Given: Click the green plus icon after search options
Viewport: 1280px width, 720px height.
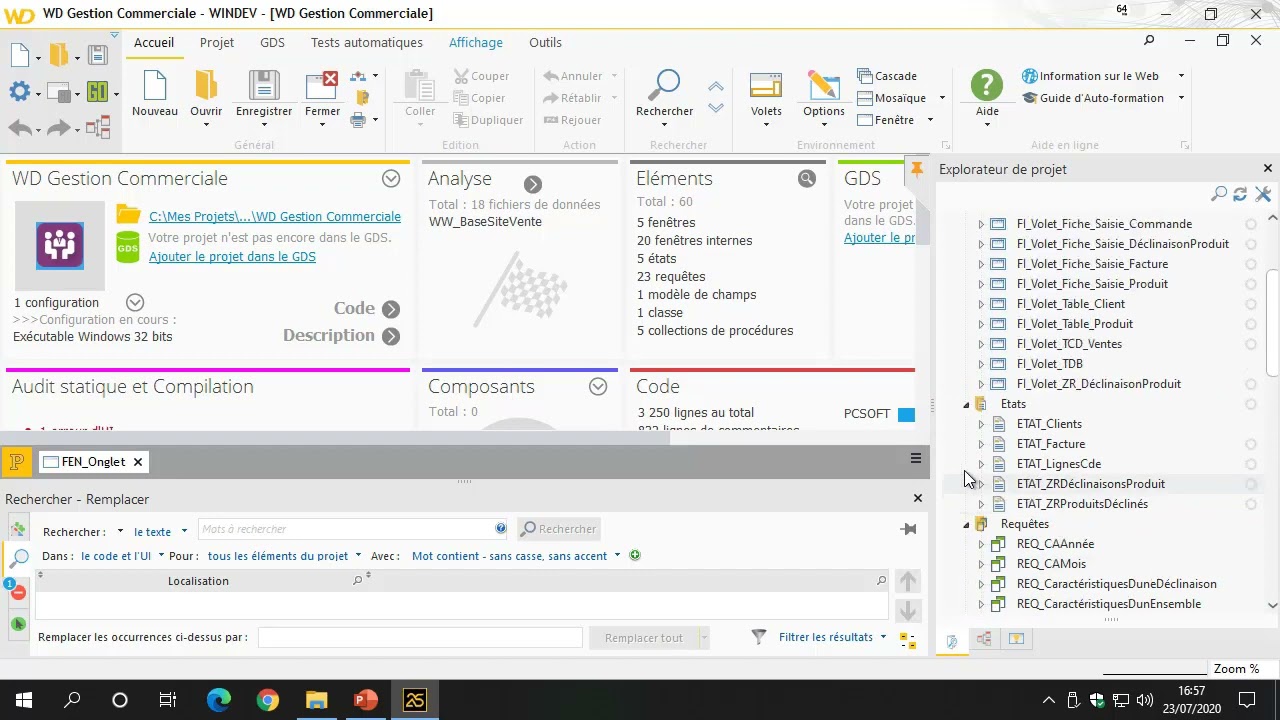Looking at the screenshot, I should pos(635,556).
